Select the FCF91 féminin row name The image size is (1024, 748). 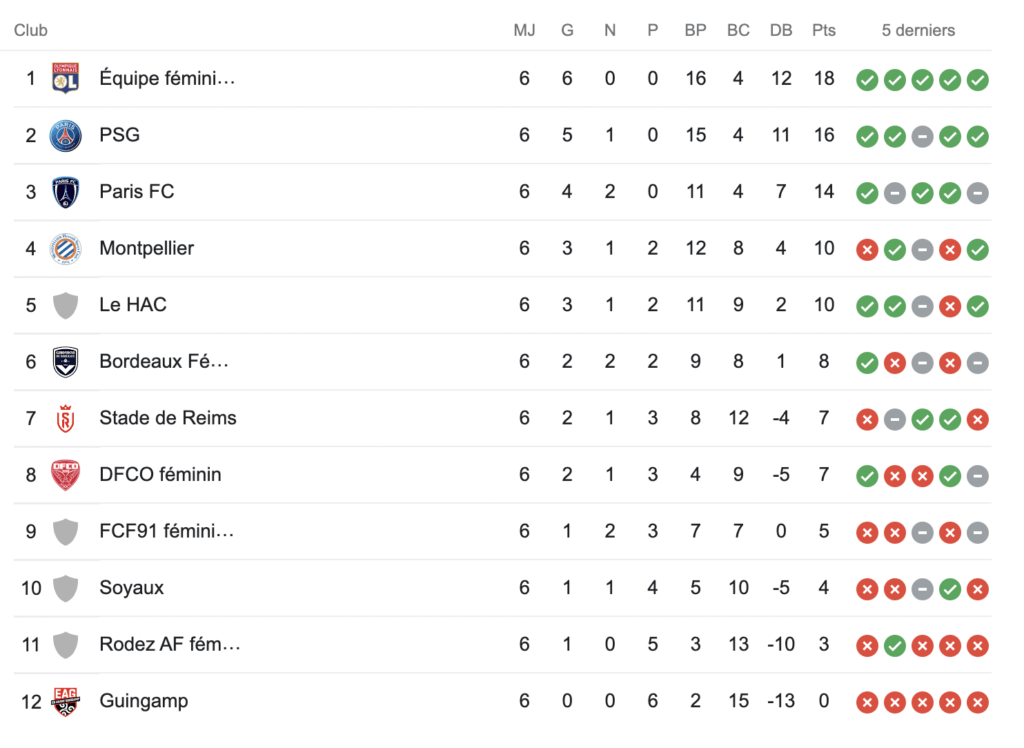167,531
